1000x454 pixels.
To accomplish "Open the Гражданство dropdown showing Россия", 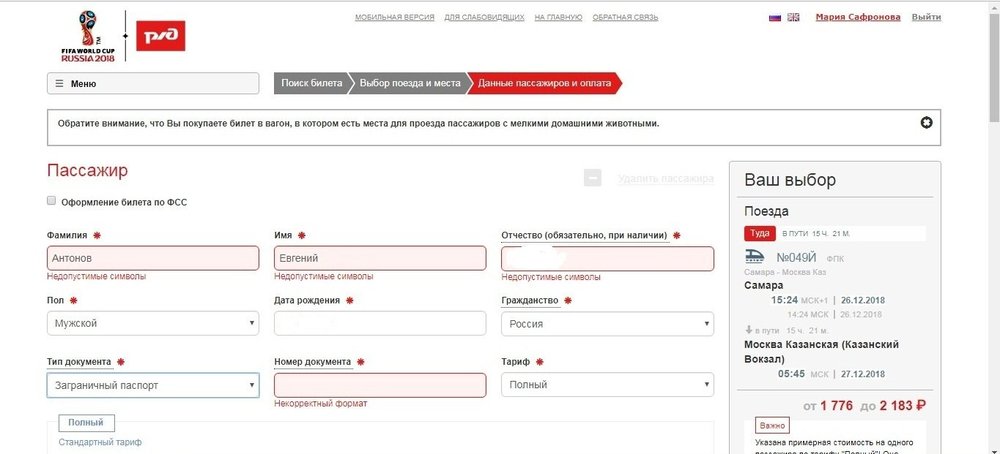I will [x=607, y=324].
